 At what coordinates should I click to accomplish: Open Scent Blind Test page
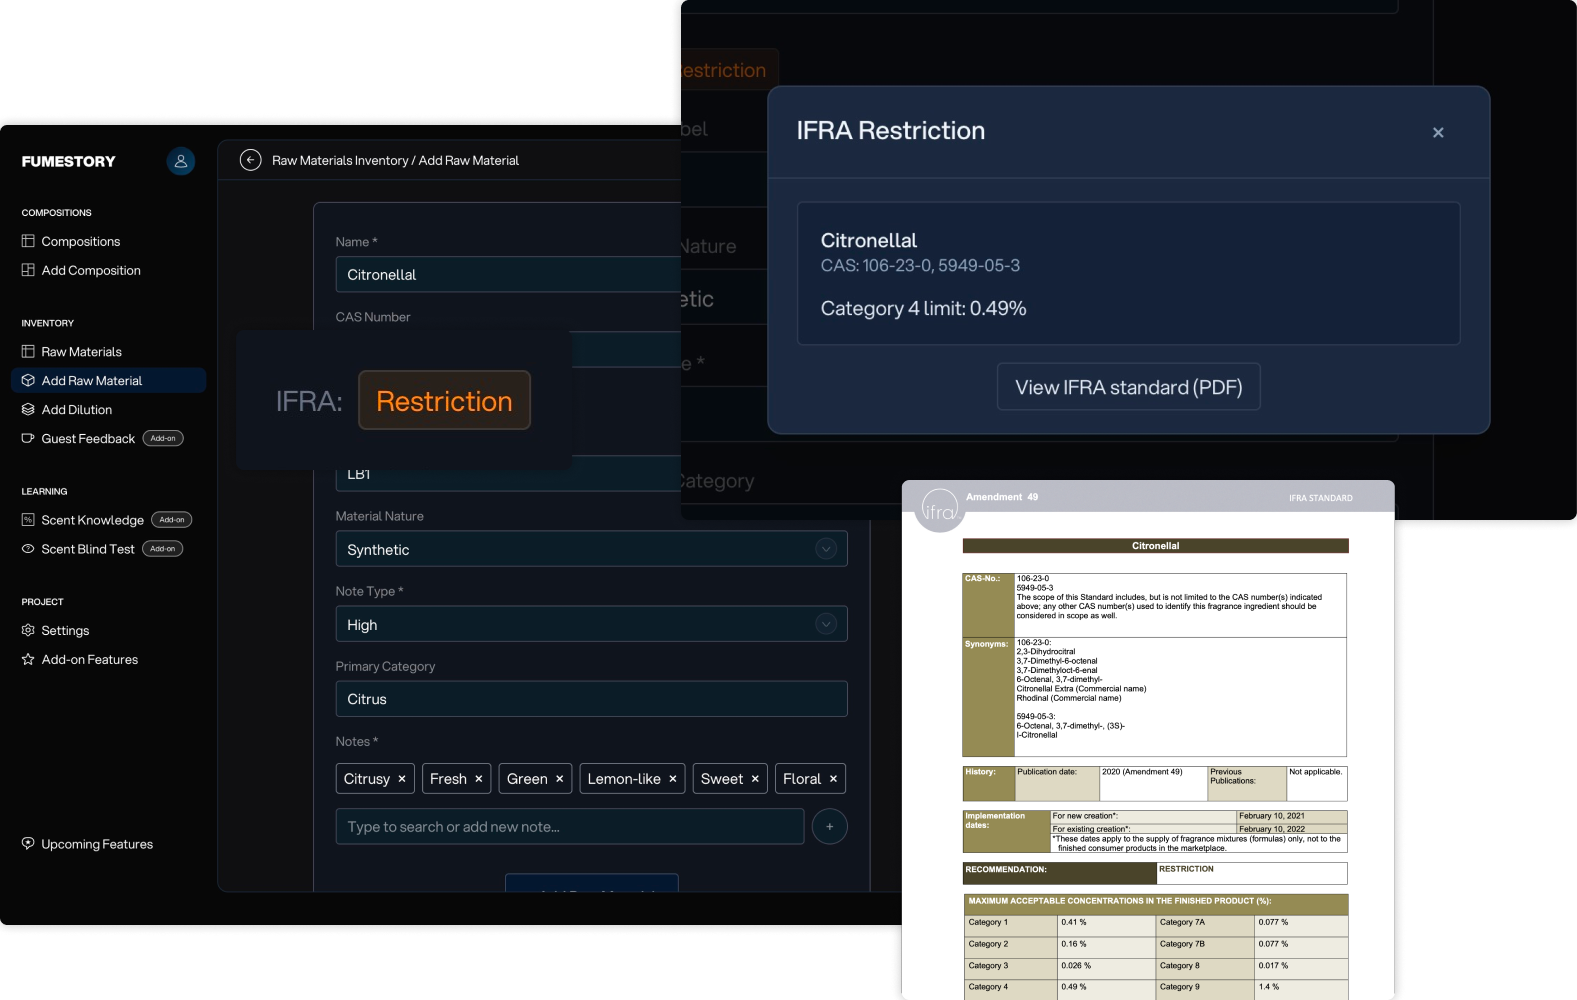pyautogui.click(x=88, y=549)
